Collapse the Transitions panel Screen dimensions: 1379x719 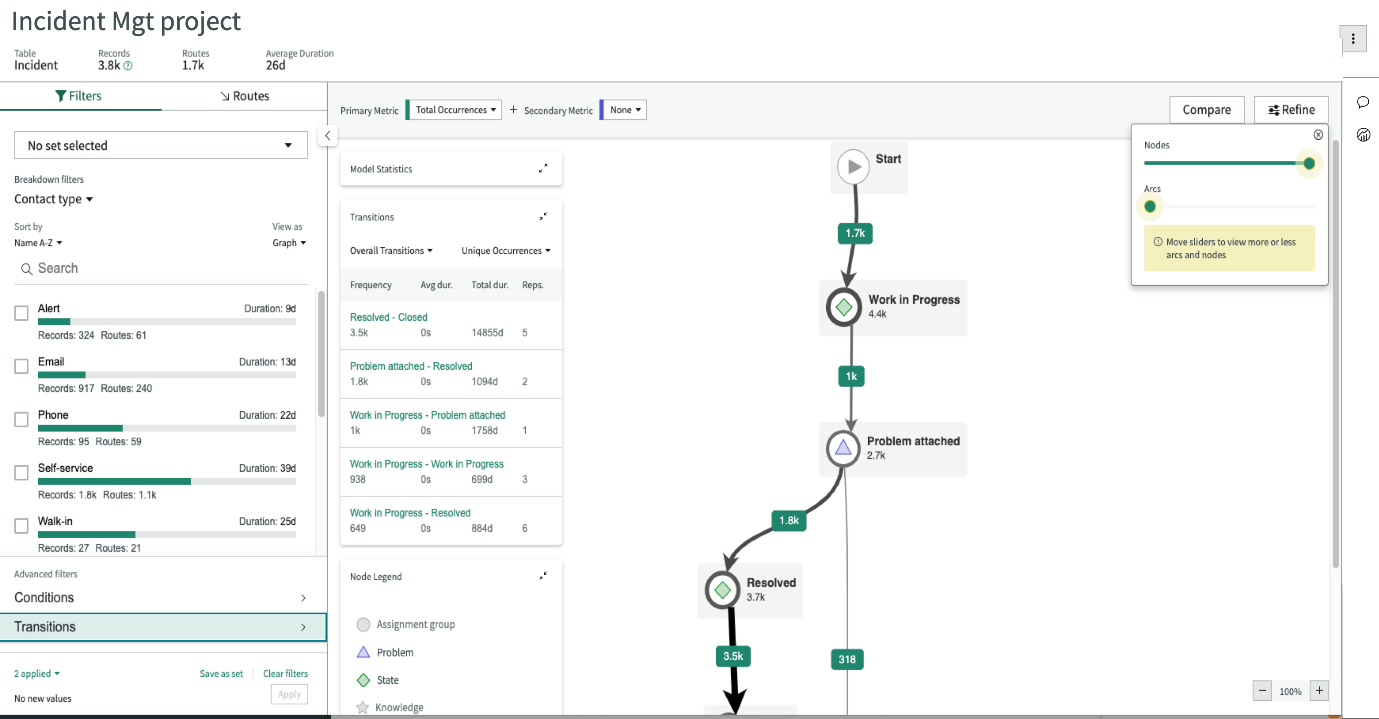click(x=543, y=215)
